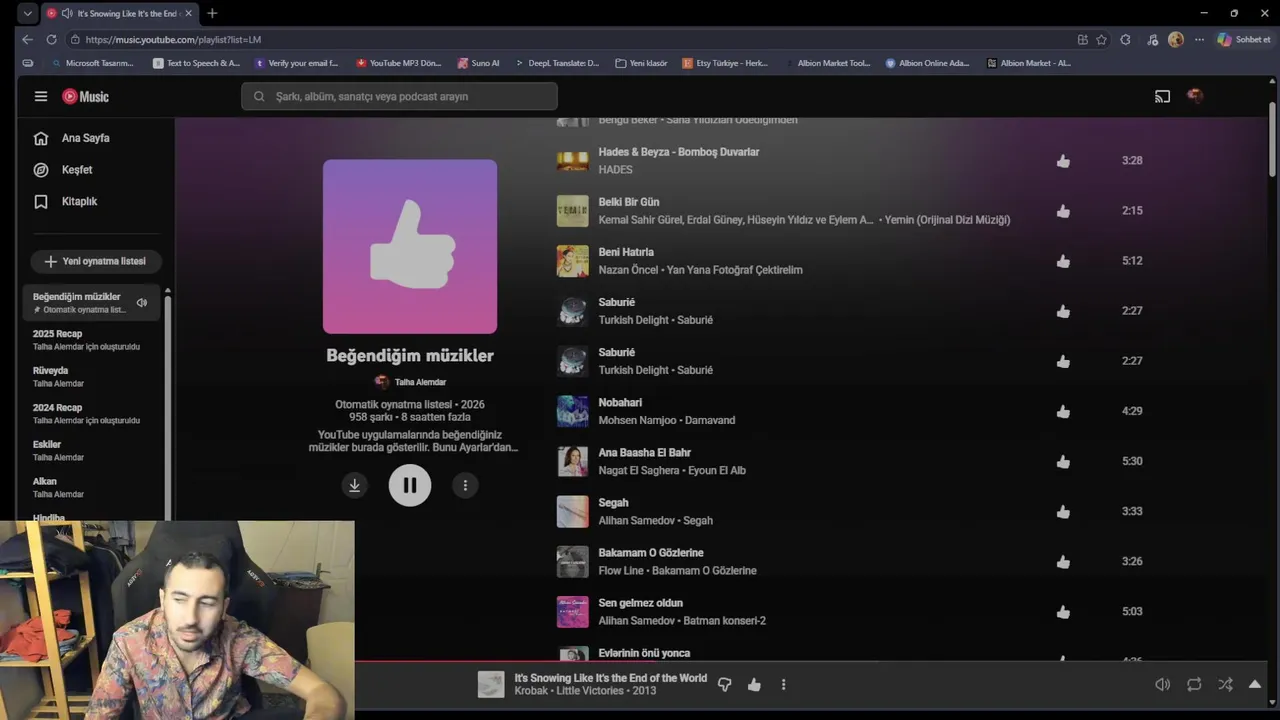This screenshot has width=1280, height=720.
Task: Open the account avatar menu
Action: (x=1194, y=96)
